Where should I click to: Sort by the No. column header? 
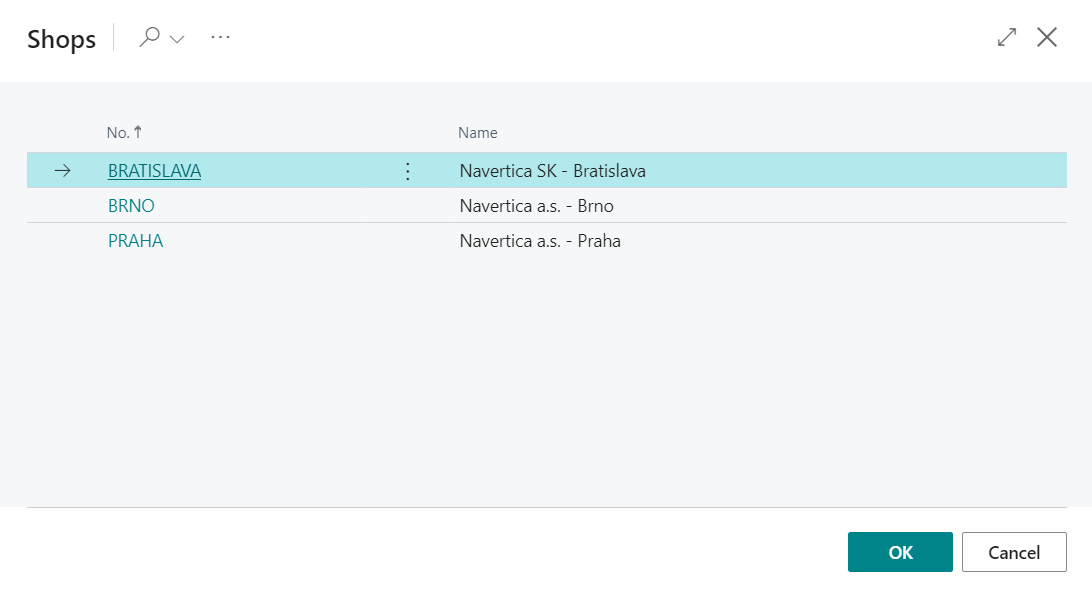[124, 132]
